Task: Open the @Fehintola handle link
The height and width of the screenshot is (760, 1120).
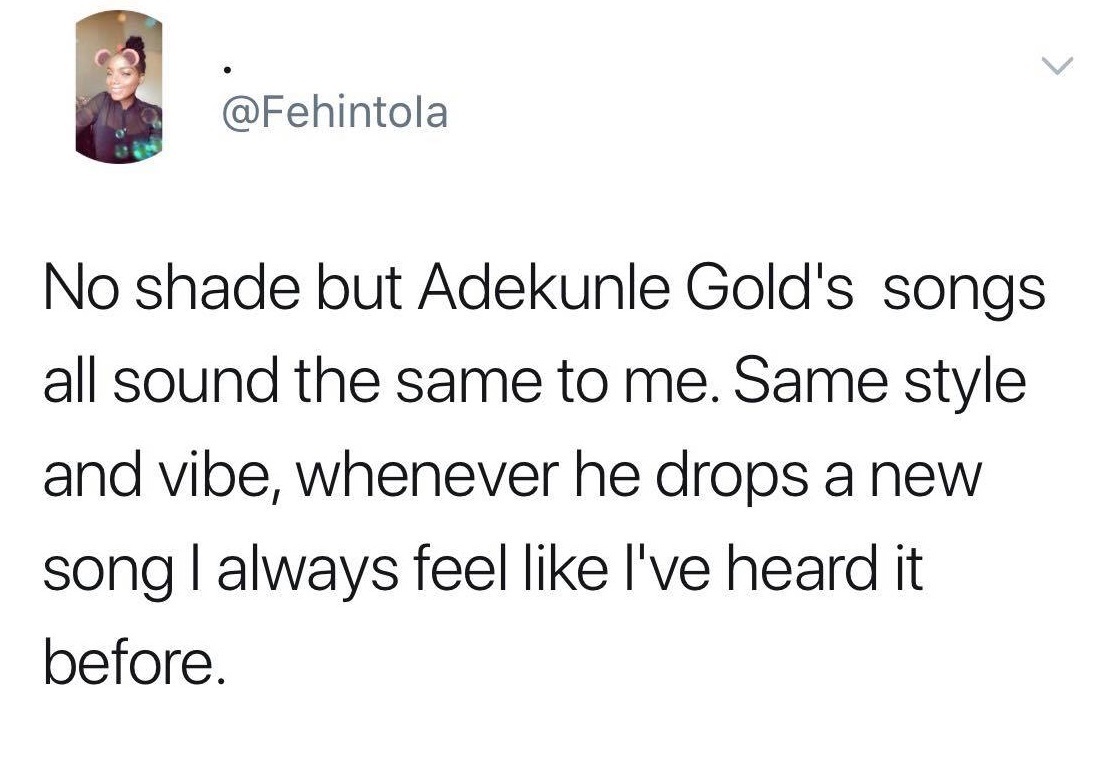Action: (333, 112)
